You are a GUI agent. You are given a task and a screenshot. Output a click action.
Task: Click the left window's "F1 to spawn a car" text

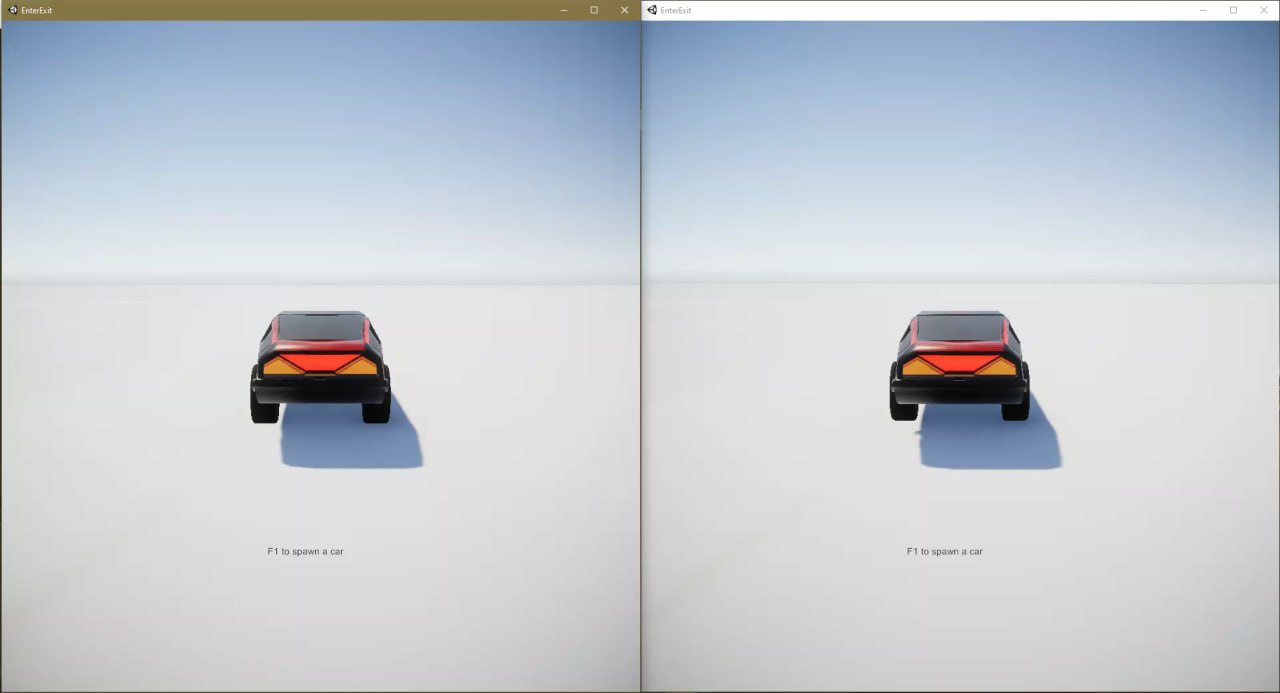pyautogui.click(x=305, y=551)
